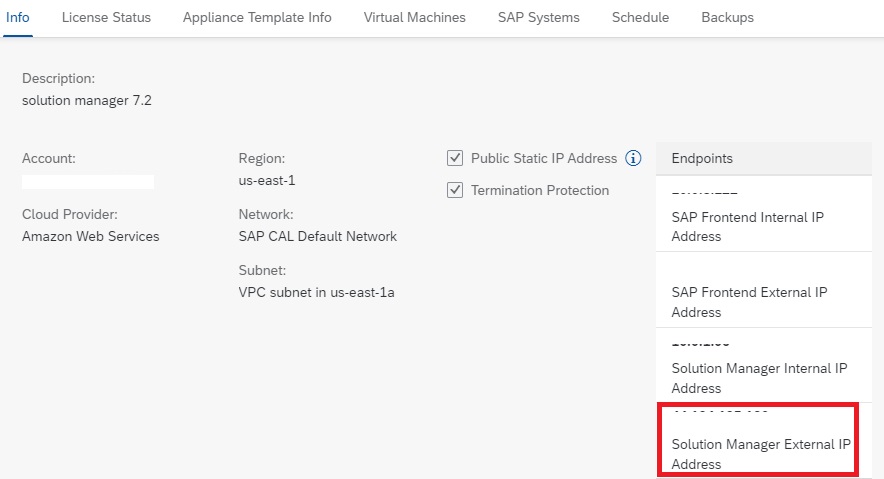884x479 pixels.
Task: Click the Solution Manager External IP Address entry
Action: pos(759,454)
